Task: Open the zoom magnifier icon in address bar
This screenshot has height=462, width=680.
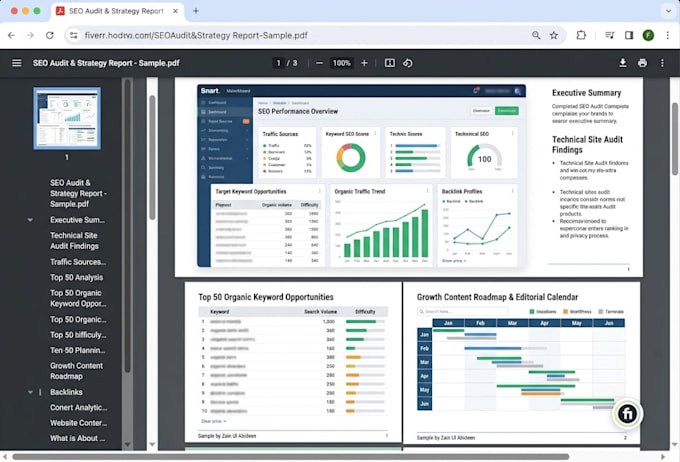Action: coord(536,36)
